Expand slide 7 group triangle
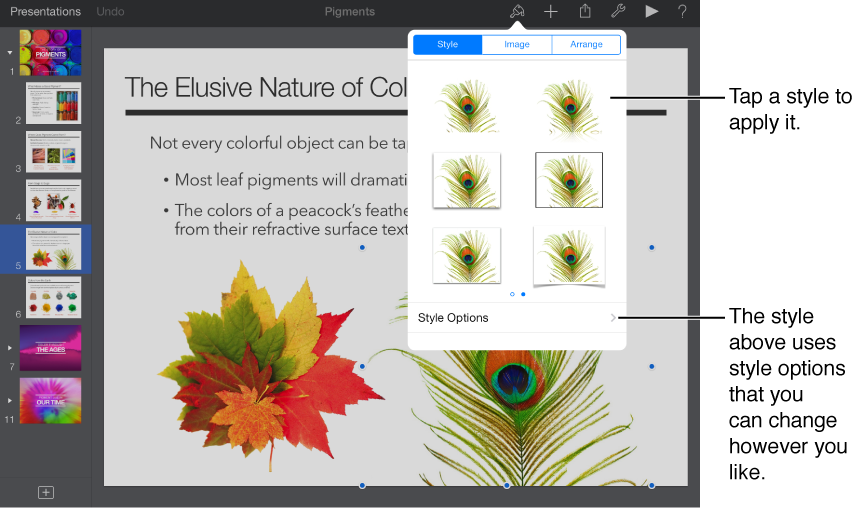The image size is (860, 508). [10, 348]
